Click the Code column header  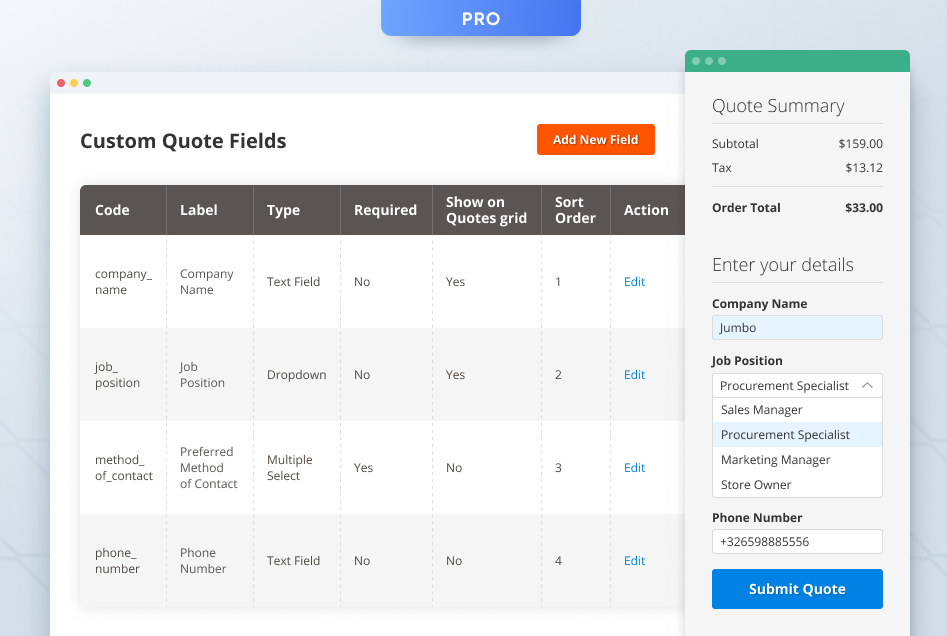point(112,210)
